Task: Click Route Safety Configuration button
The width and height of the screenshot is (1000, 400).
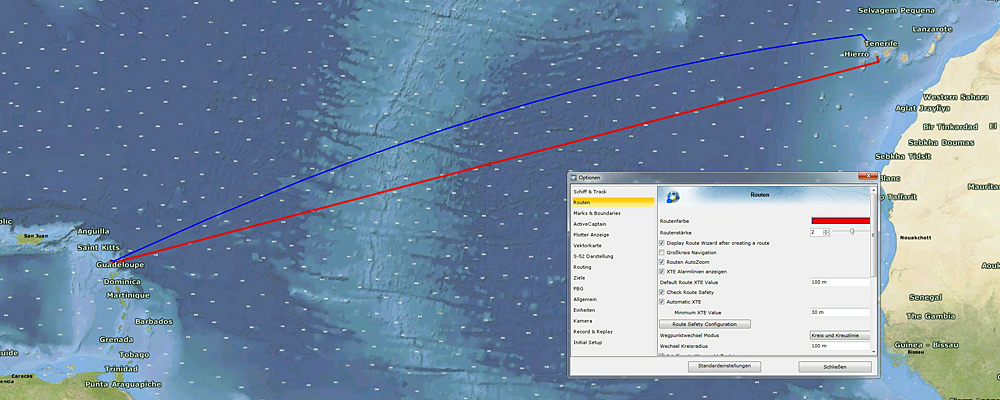Action: point(704,324)
